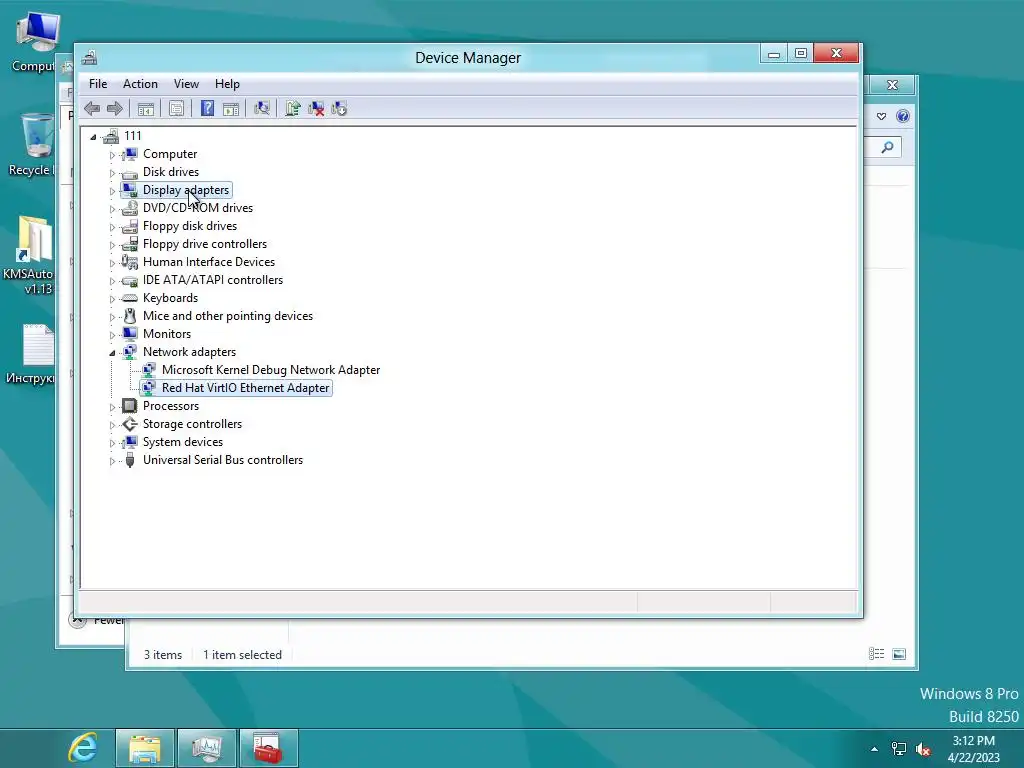Click the Disk drives icon
This screenshot has height=768, width=1024.
point(130,172)
